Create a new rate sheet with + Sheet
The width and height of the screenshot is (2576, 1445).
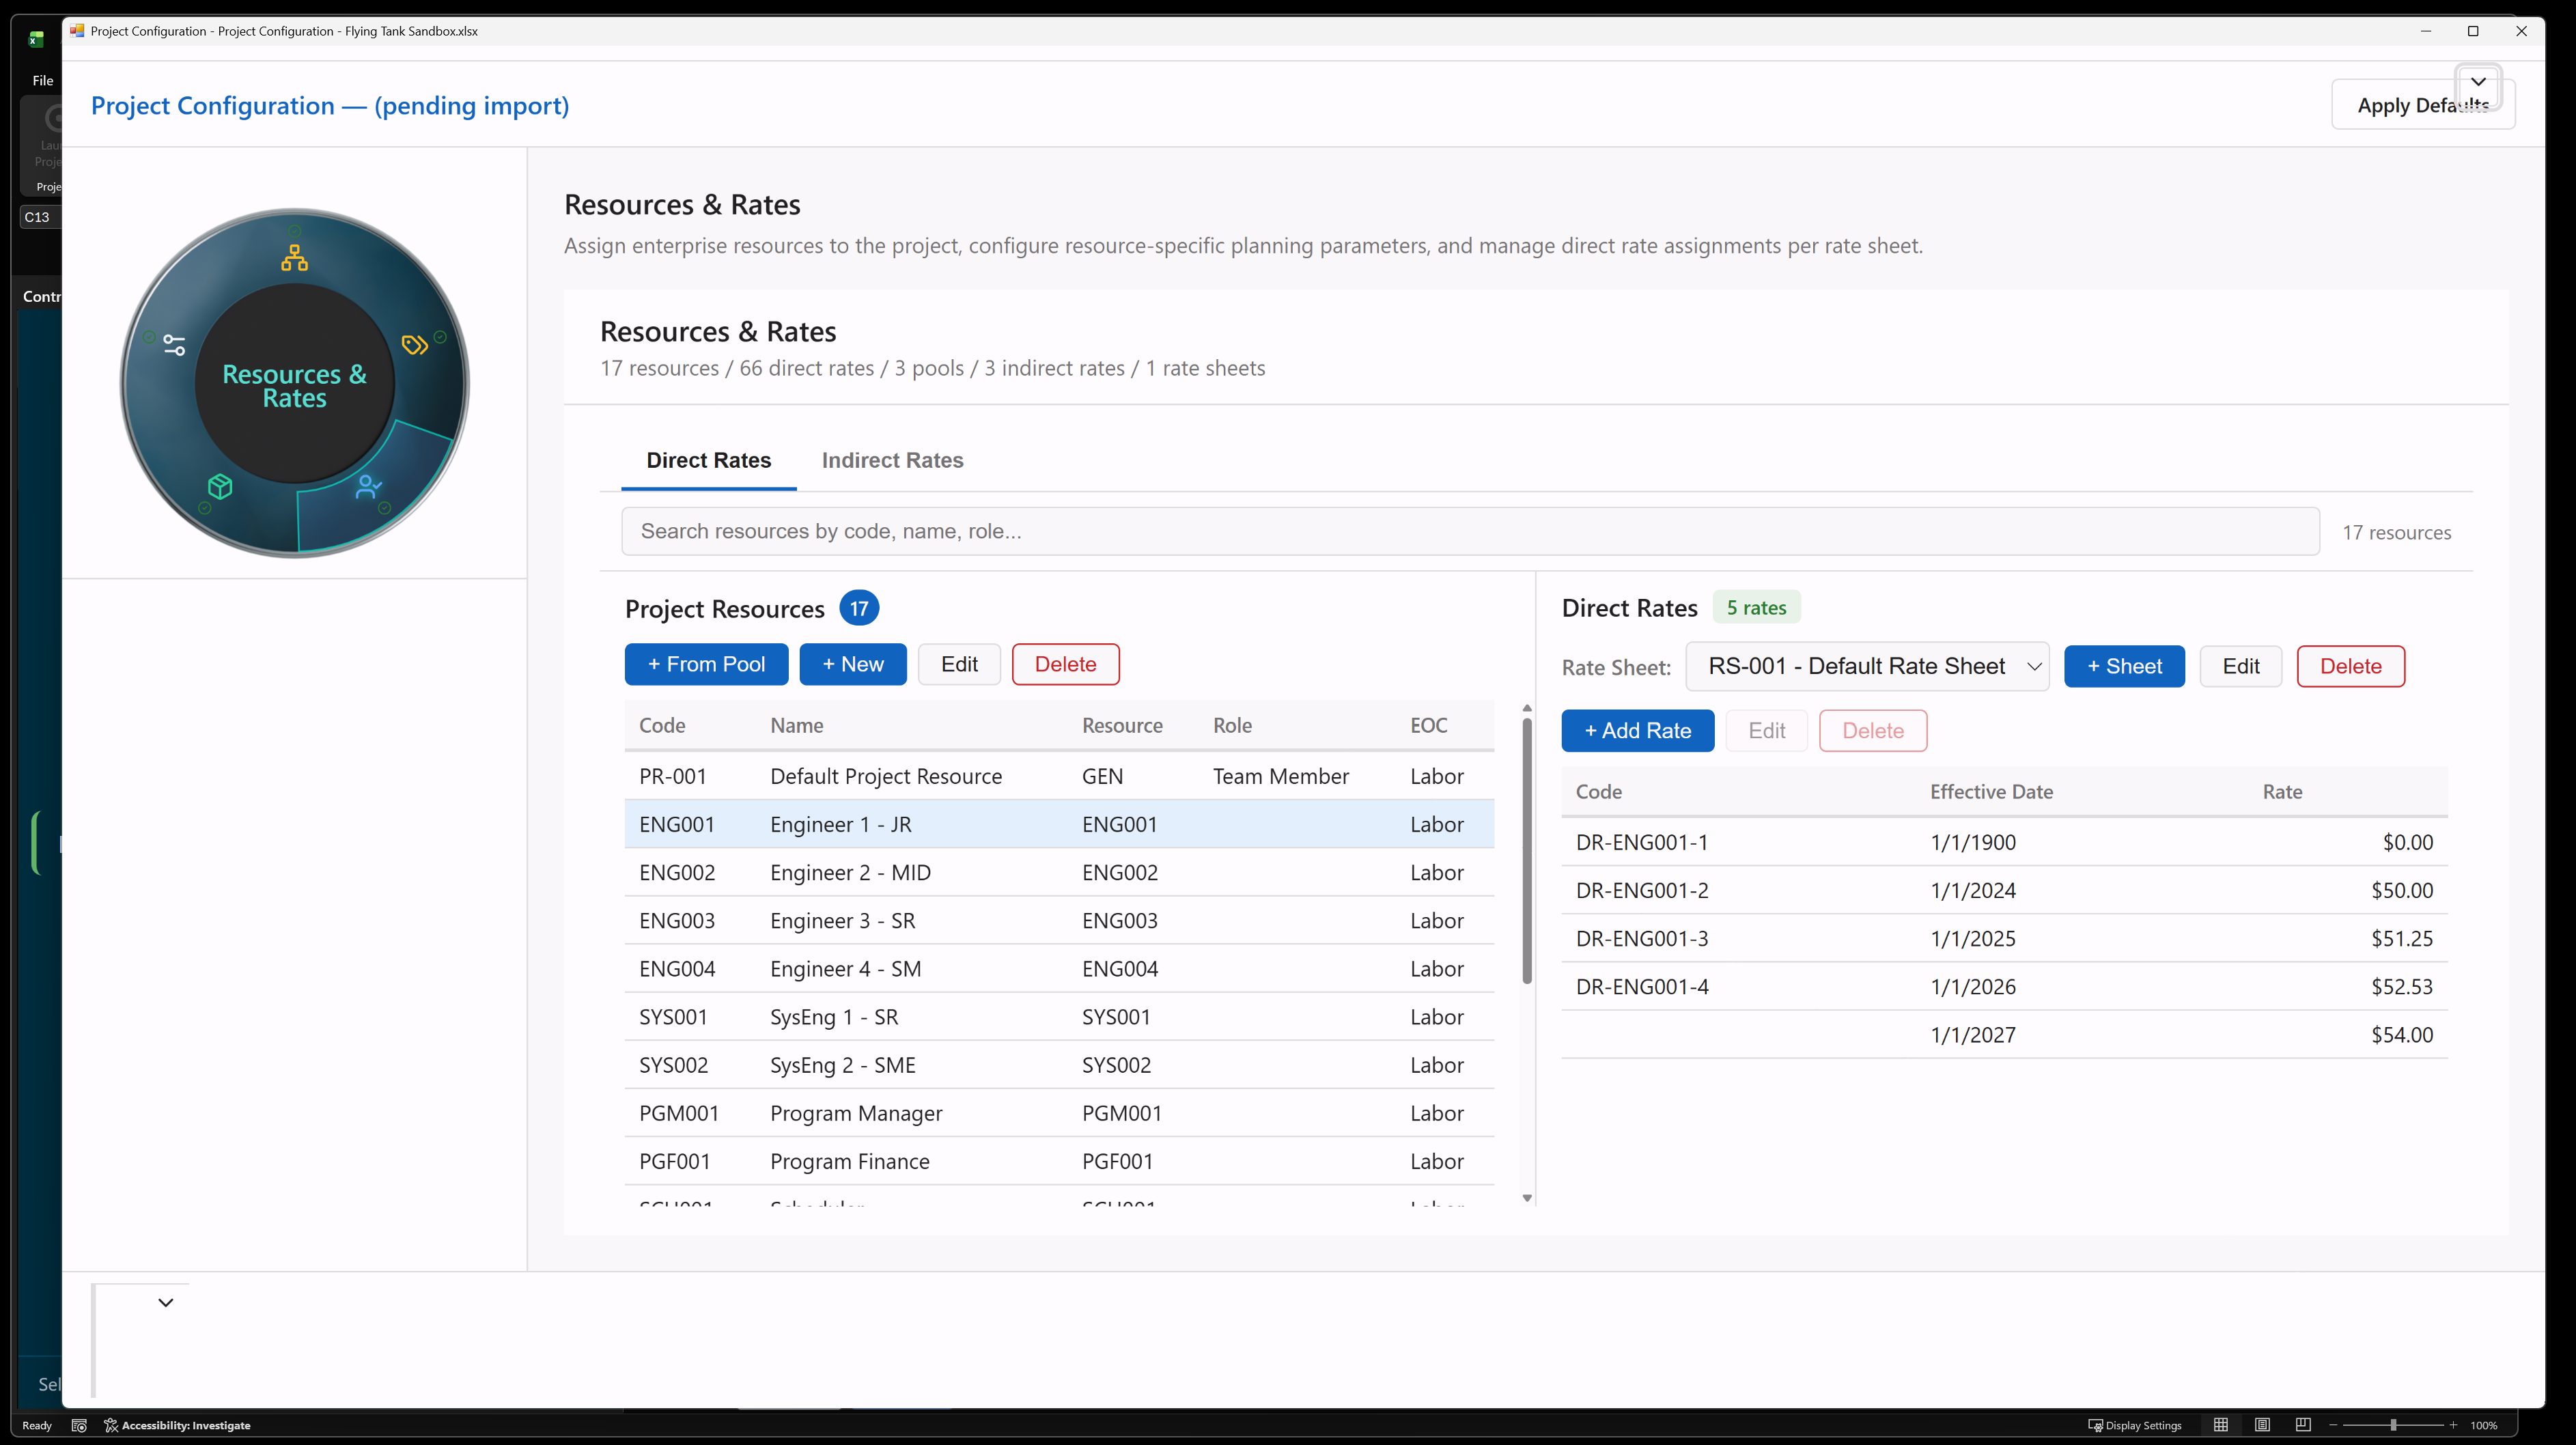pos(2124,666)
